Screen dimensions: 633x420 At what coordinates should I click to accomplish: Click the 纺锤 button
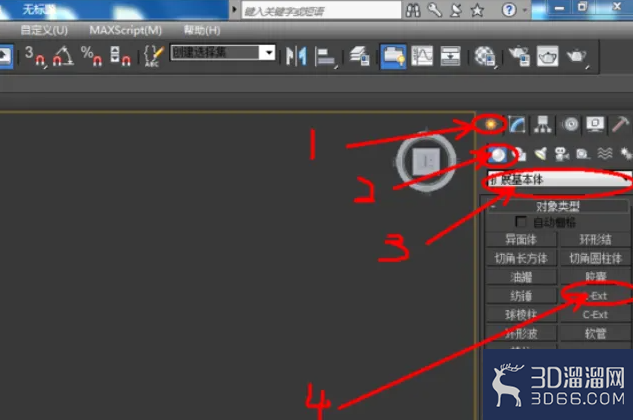(521, 296)
